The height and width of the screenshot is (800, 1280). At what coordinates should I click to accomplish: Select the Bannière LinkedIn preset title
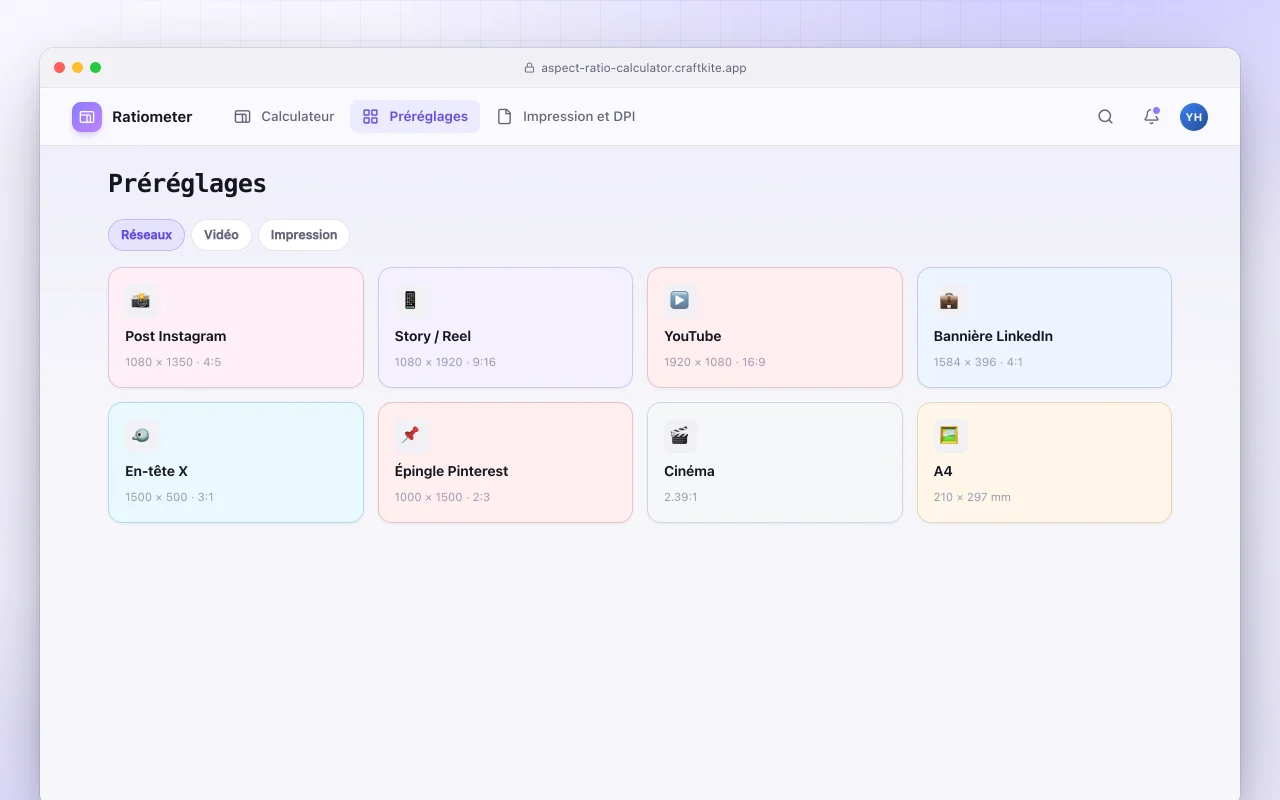(x=993, y=336)
